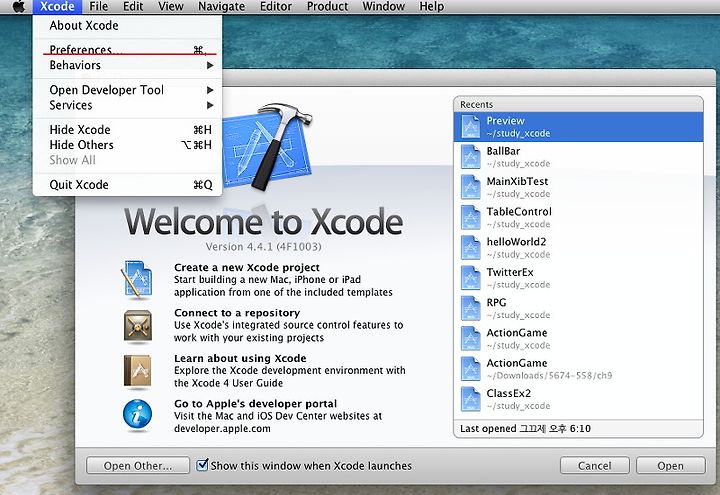Click the Xcode User Guide book icon
The width and height of the screenshot is (720, 495).
137,371
